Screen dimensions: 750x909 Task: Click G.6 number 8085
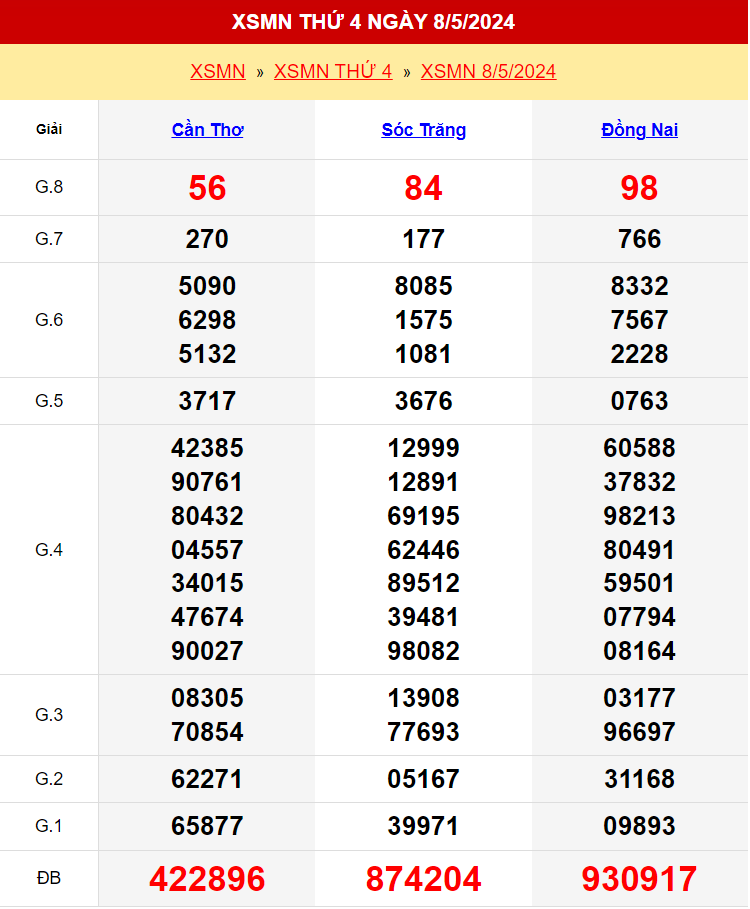click(424, 286)
